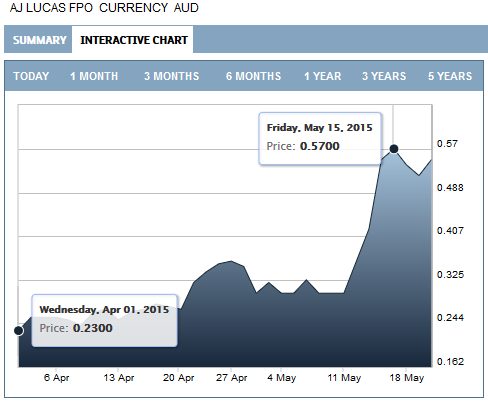Click the 11 May axis label
The height and width of the screenshot is (403, 488).
click(344, 378)
